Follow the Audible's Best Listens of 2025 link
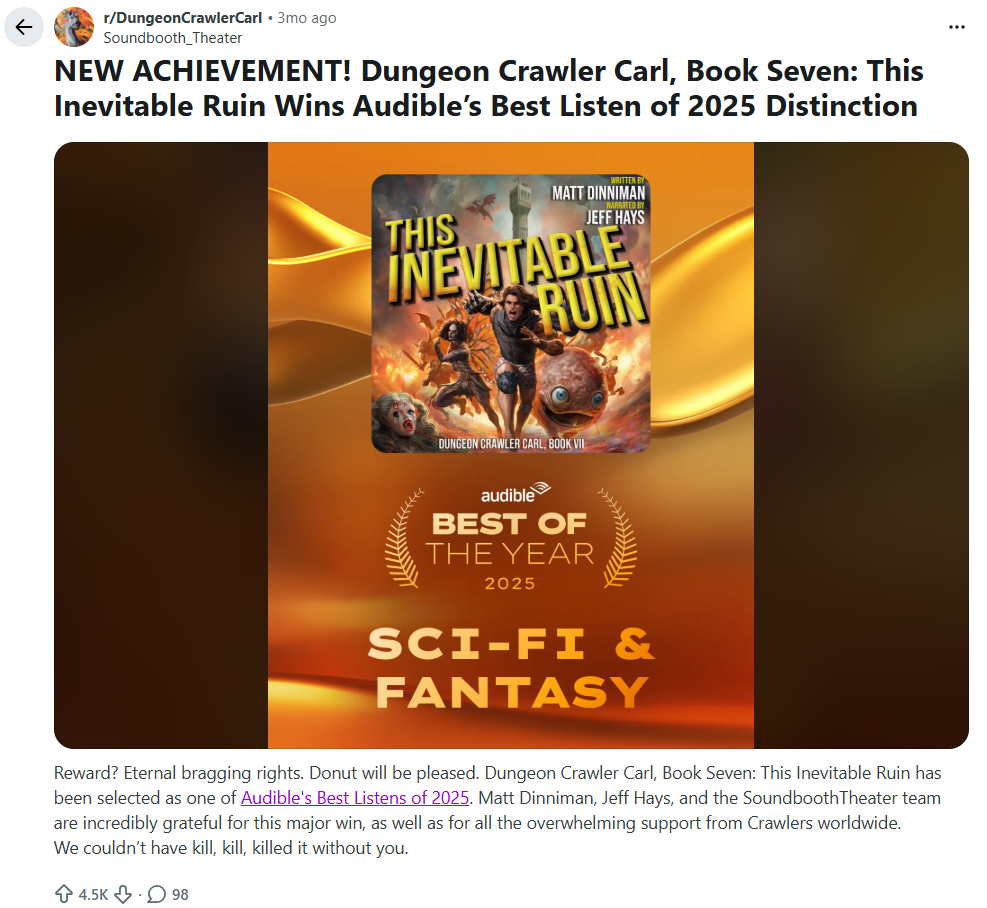 coord(354,797)
